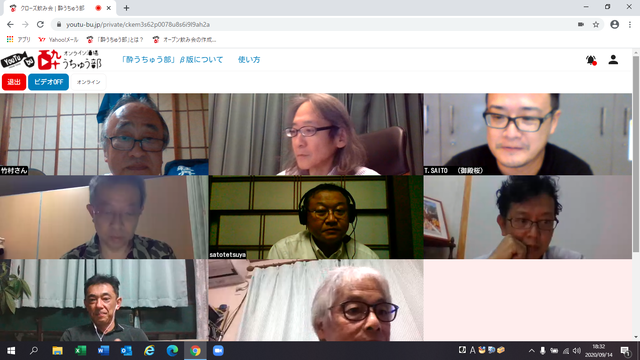Screen dimensions: 640x360
Task: Select the long-haired man's video tile
Action: coord(316,134)
